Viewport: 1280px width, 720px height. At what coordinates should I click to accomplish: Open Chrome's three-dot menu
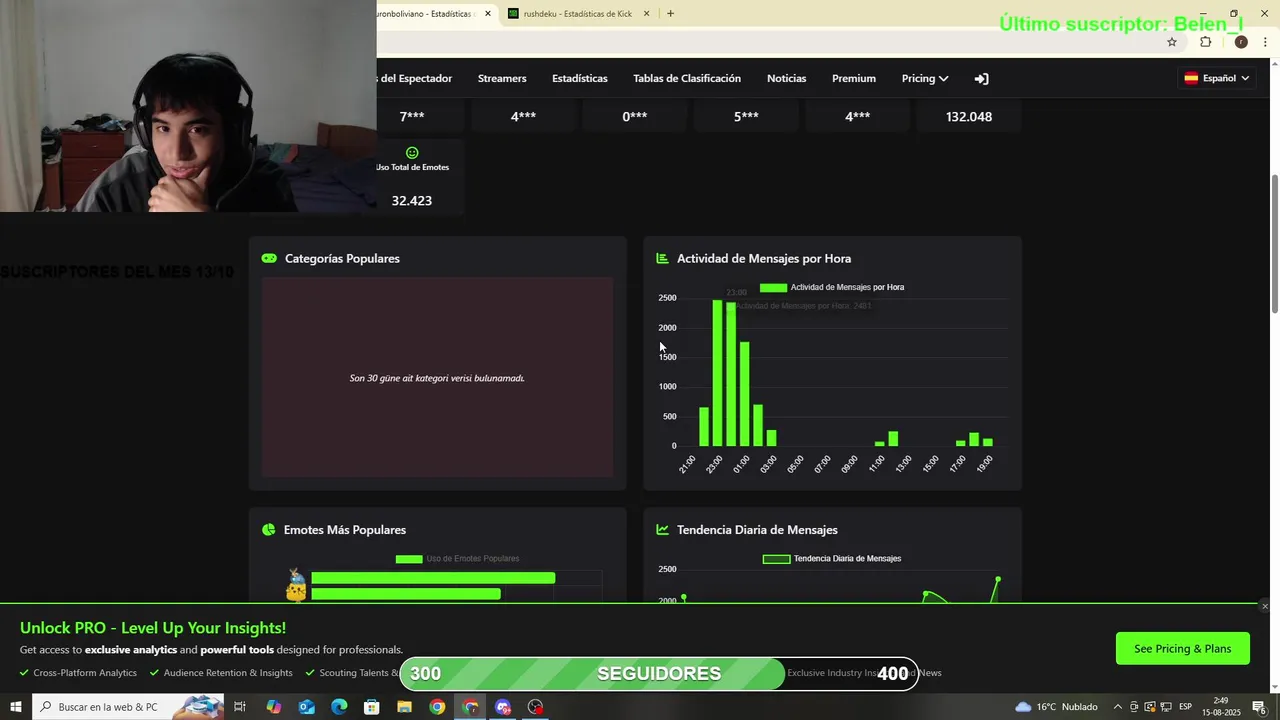1266,42
